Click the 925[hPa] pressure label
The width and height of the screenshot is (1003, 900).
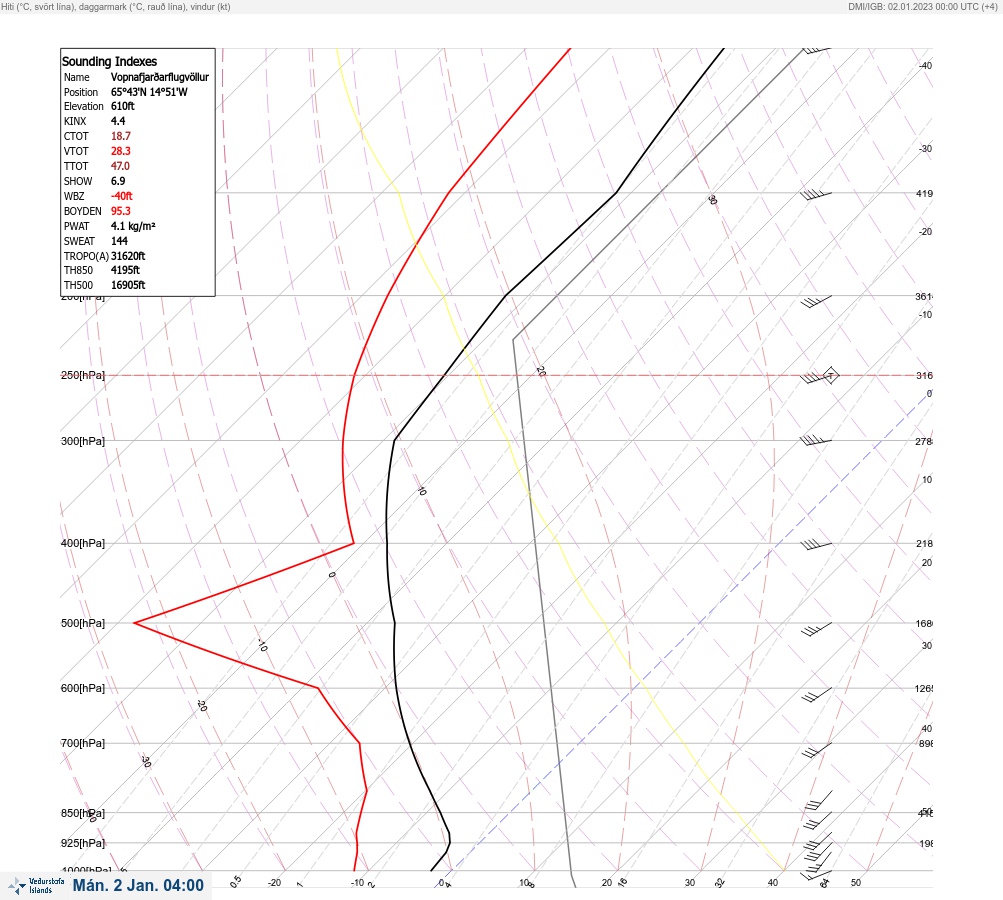83,843
